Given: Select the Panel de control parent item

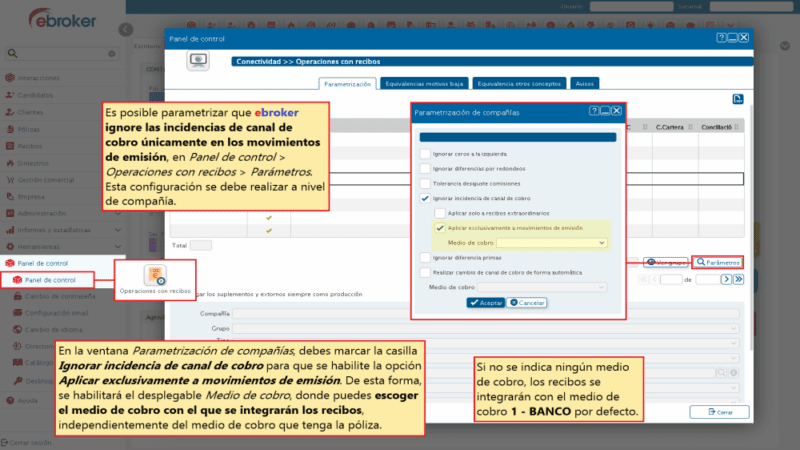Looking at the screenshot, I should pos(42,263).
